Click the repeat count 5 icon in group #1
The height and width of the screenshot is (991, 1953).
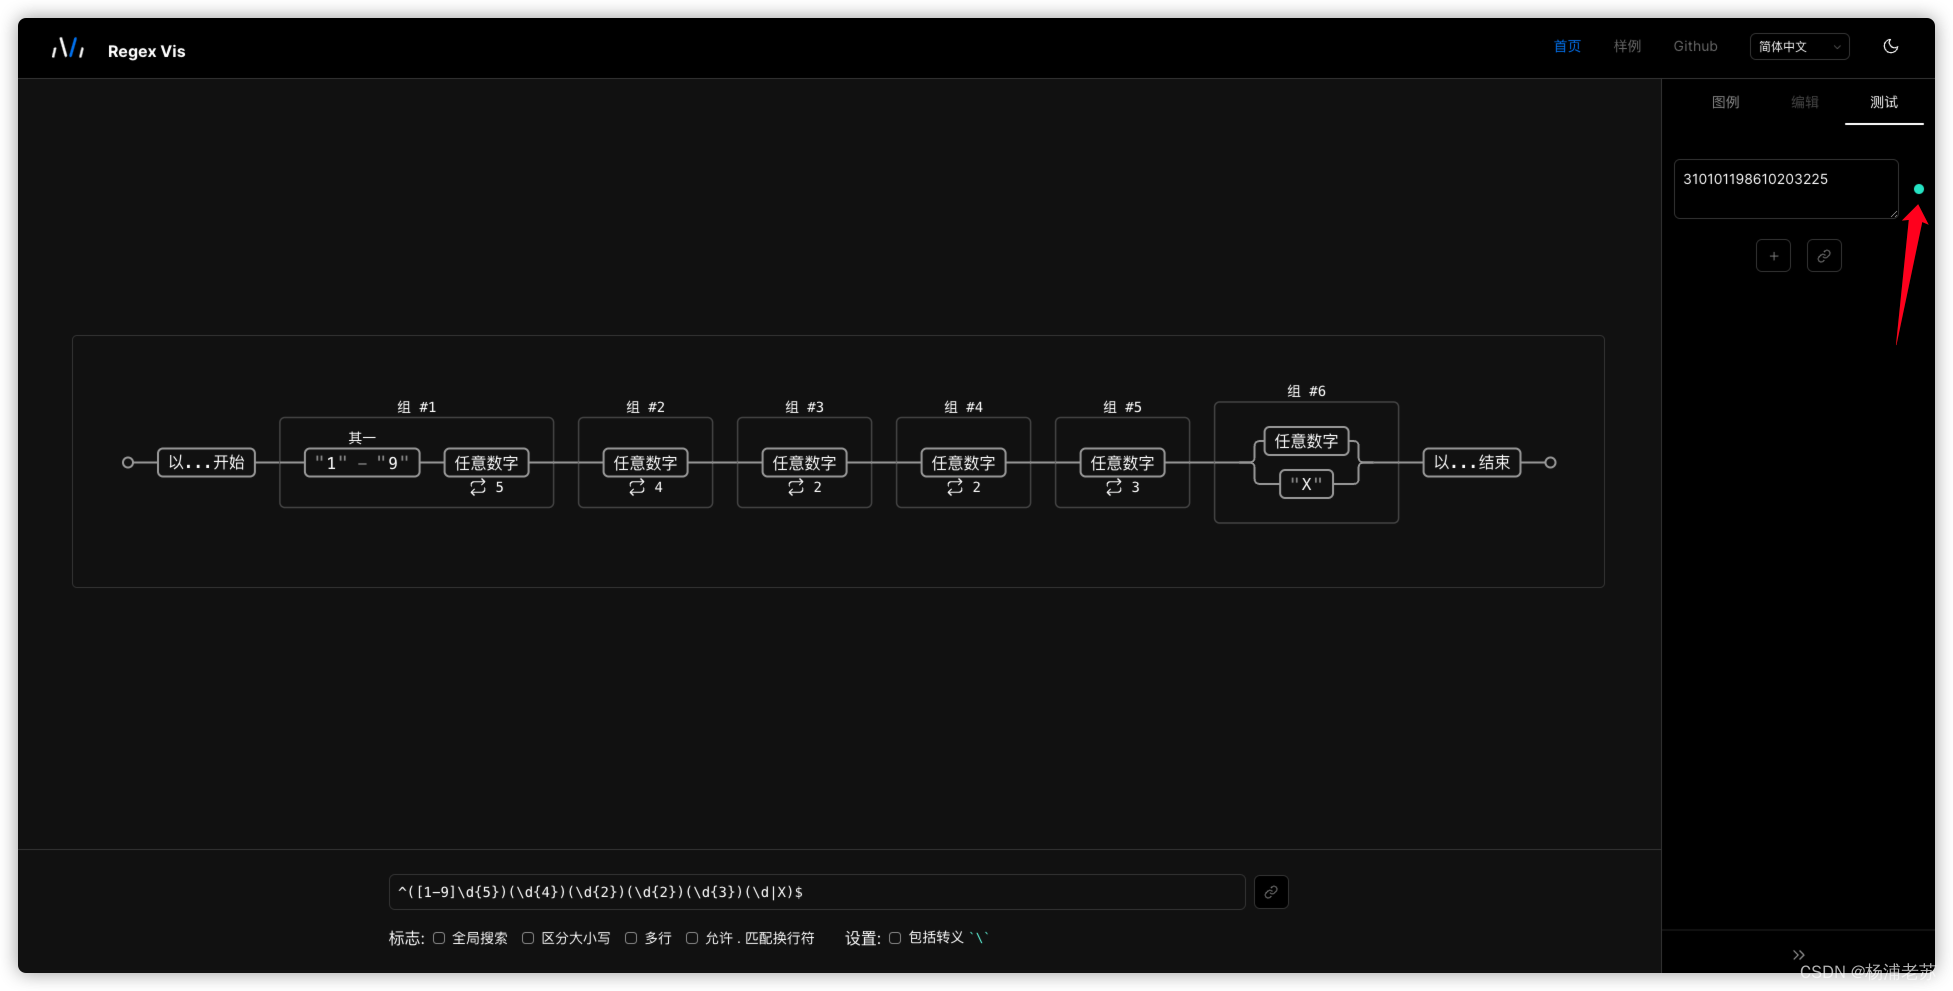point(478,487)
